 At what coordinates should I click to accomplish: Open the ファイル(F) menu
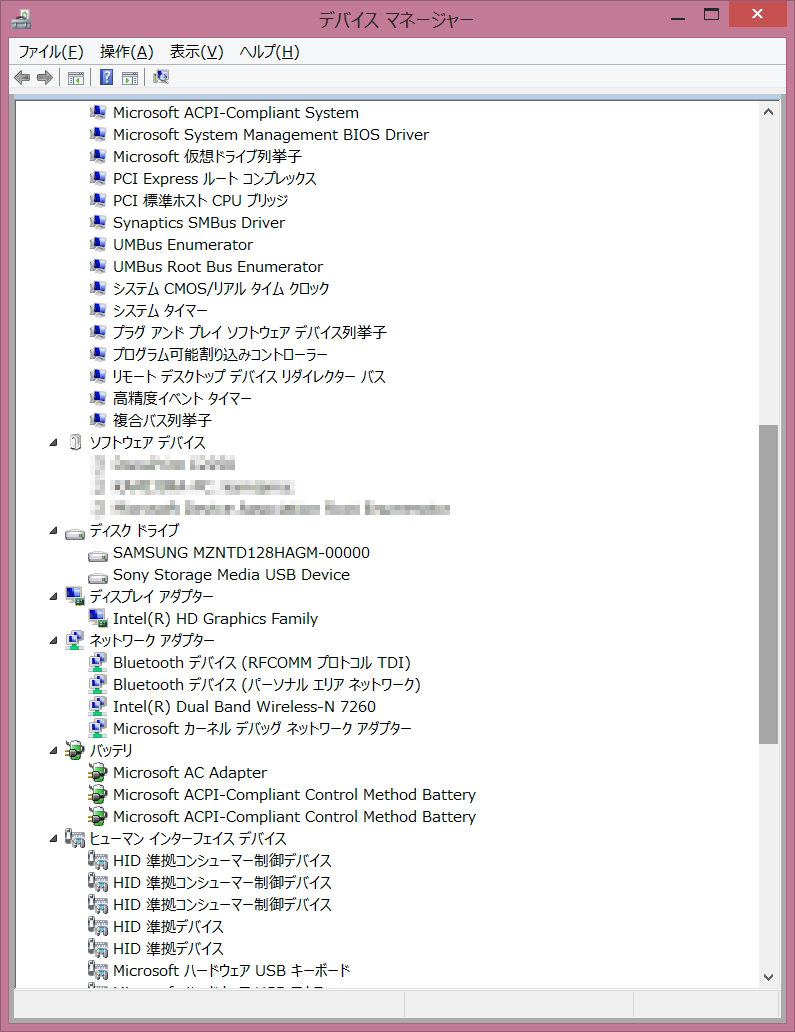51,52
